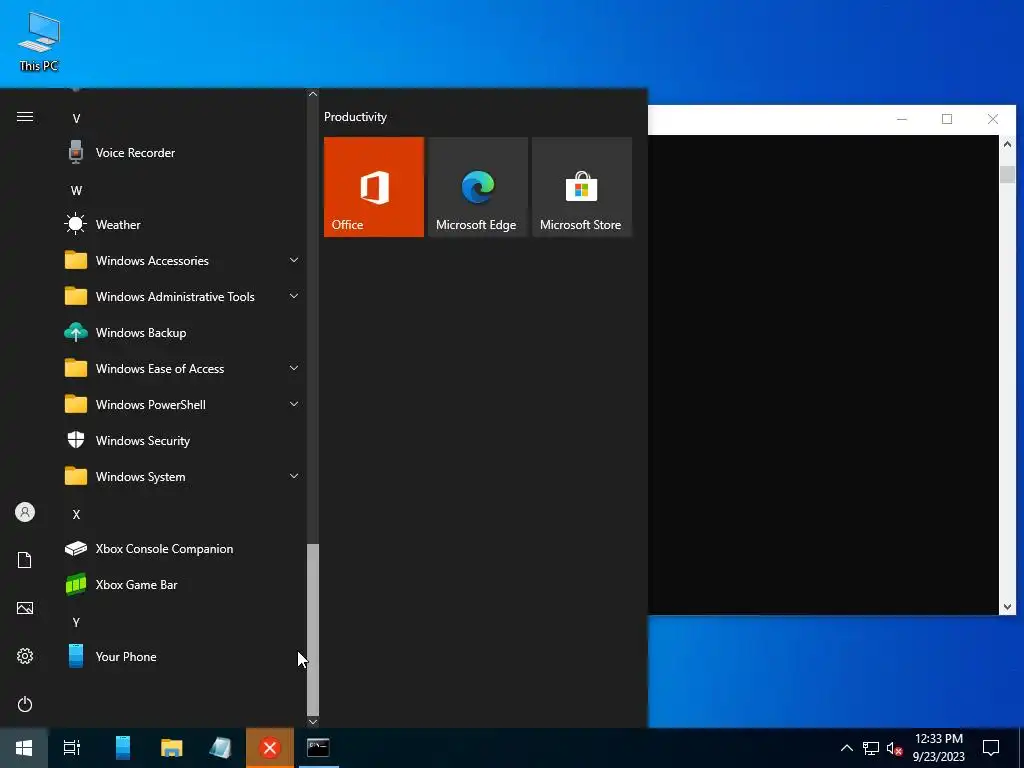1024x768 pixels.
Task: Open the notification center icon
Action: [x=991, y=748]
